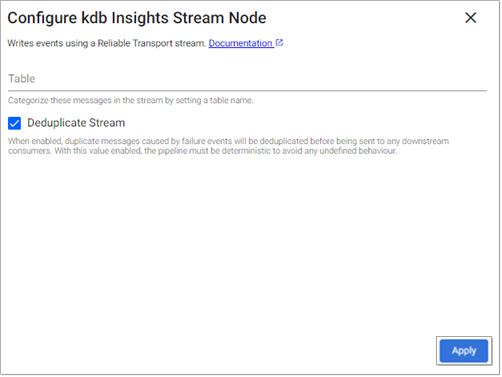The image size is (502, 377).
Task: Toggle duplicate message deduplication off
Action: [x=14, y=123]
